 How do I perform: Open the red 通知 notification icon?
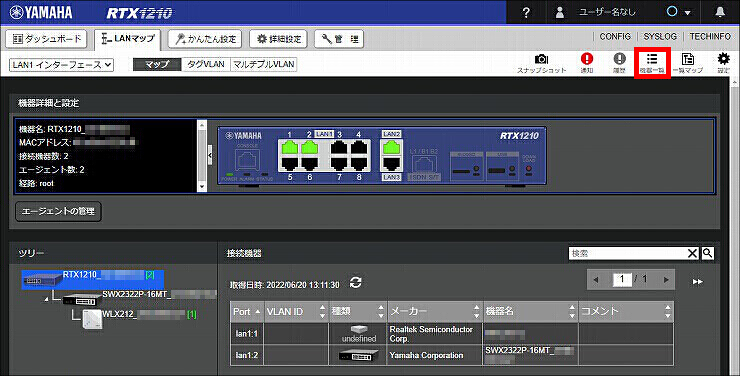(587, 63)
